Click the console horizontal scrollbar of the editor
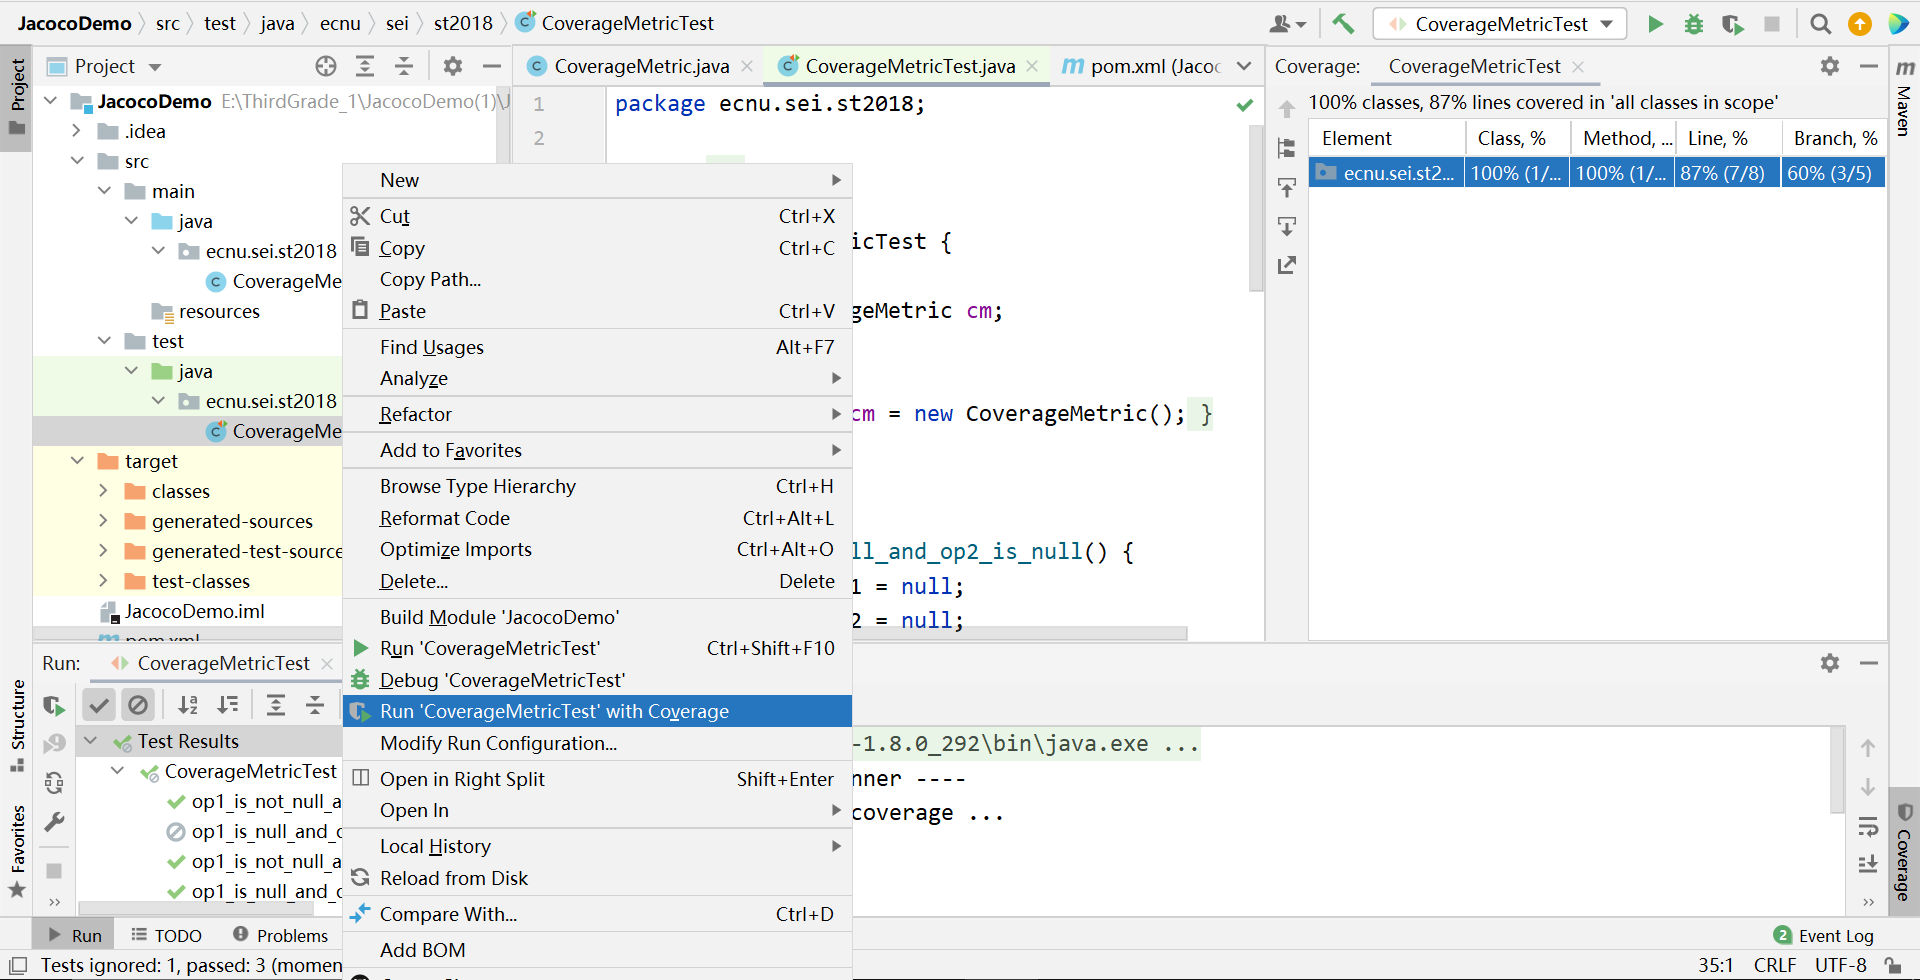Screen dimensions: 1920x980 coord(1020,633)
